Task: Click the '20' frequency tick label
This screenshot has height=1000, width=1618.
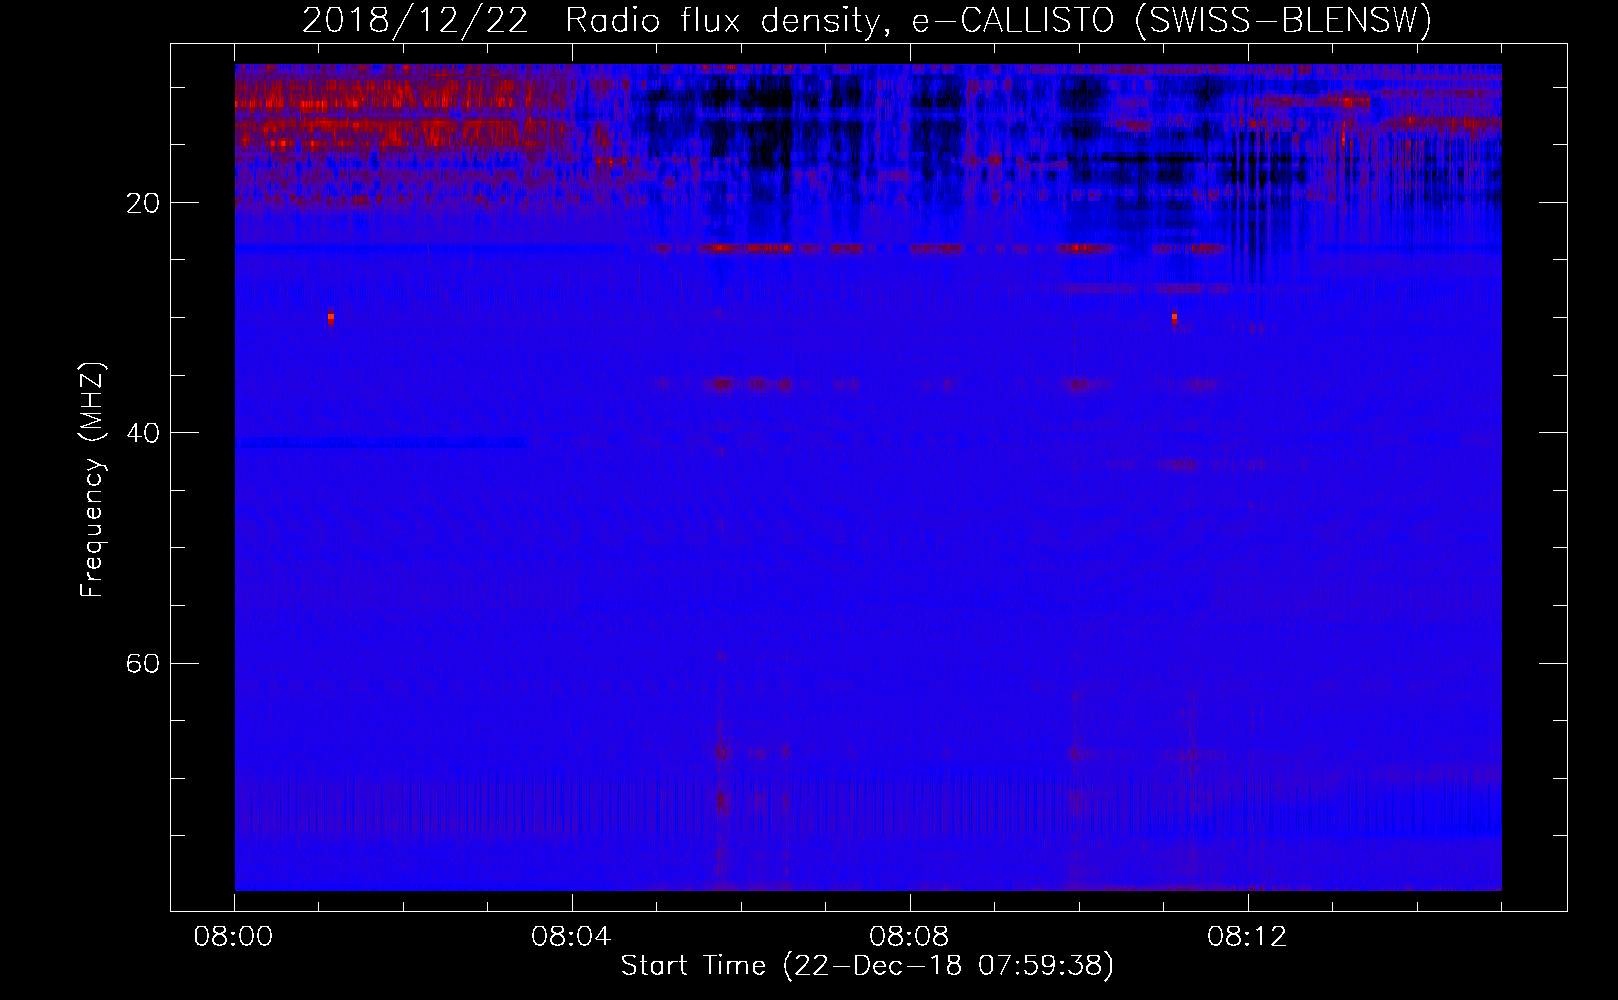Action: [x=144, y=204]
